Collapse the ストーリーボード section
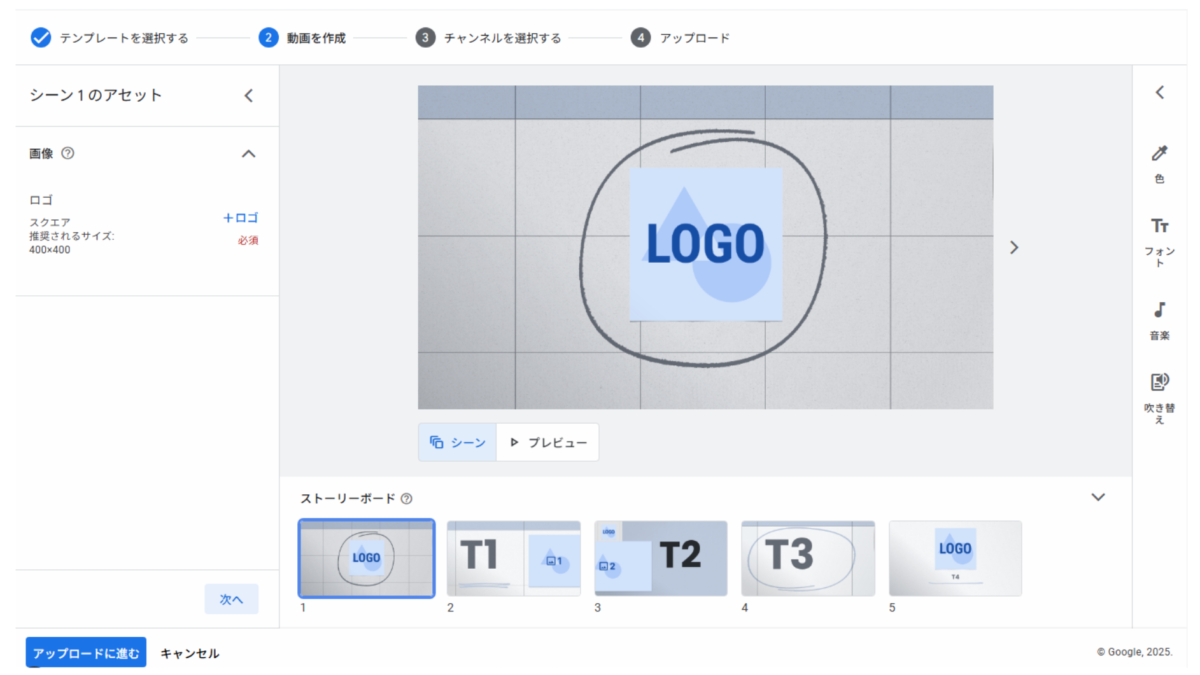The image size is (1200, 675). coord(1098,498)
